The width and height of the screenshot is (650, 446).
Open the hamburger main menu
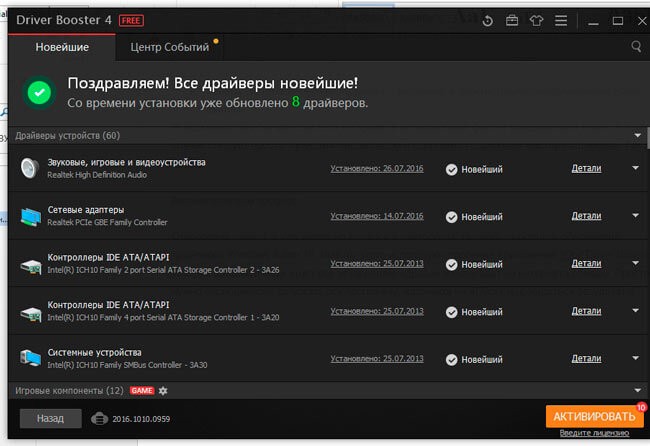[x=562, y=20]
